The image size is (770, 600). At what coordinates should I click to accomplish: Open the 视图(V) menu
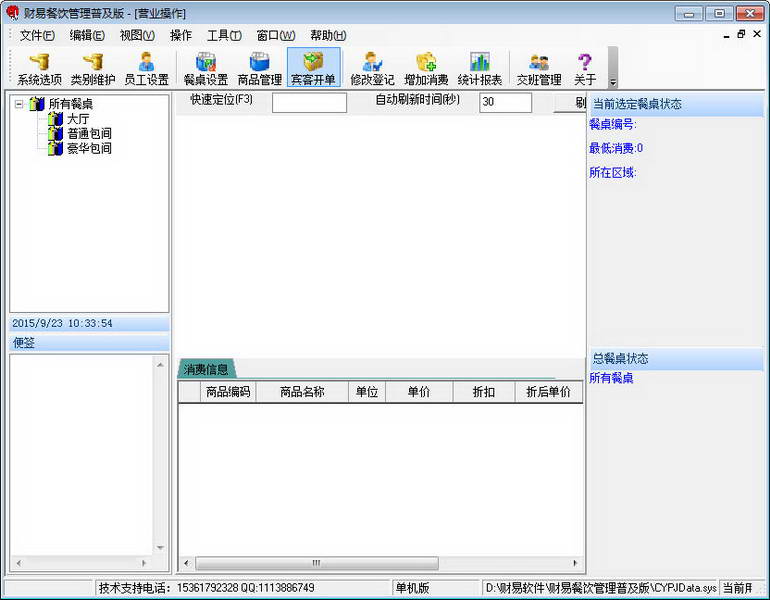(x=137, y=35)
